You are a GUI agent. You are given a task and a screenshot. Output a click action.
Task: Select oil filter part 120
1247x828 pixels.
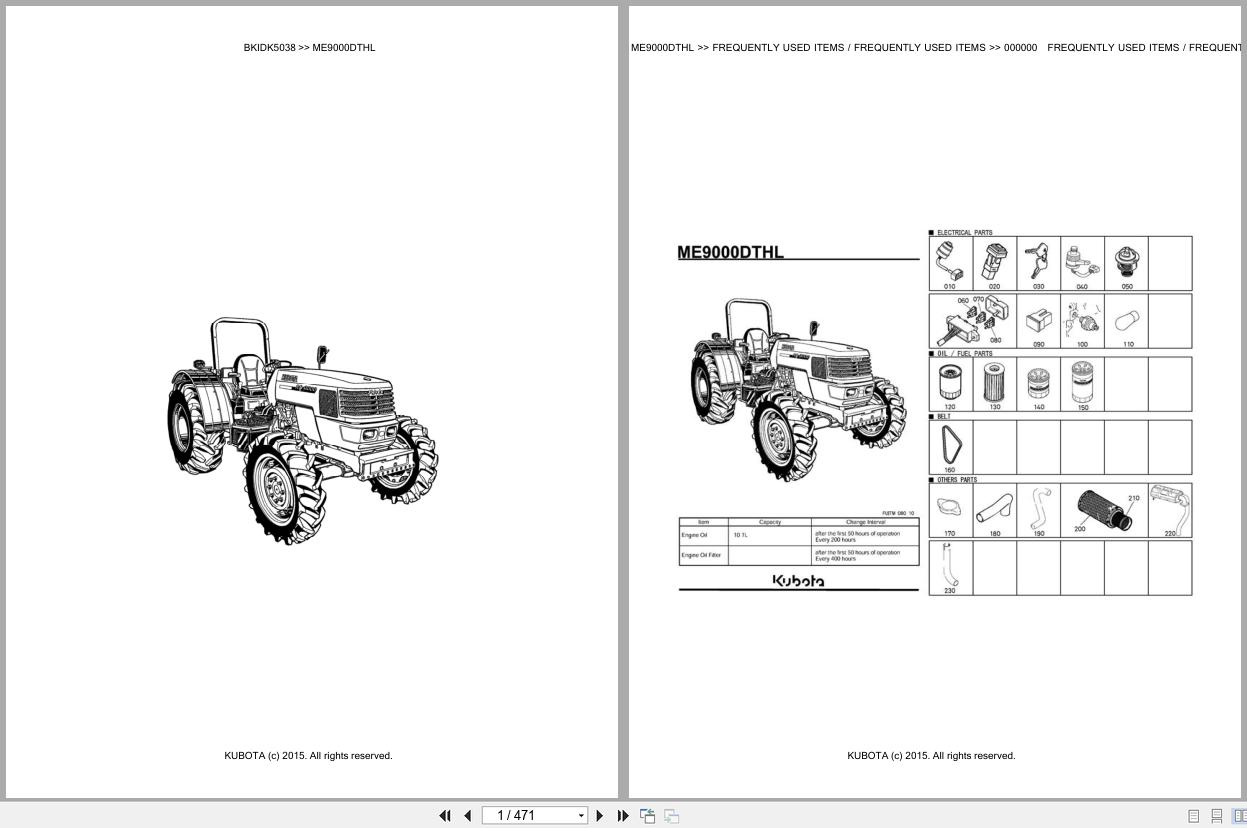(950, 384)
